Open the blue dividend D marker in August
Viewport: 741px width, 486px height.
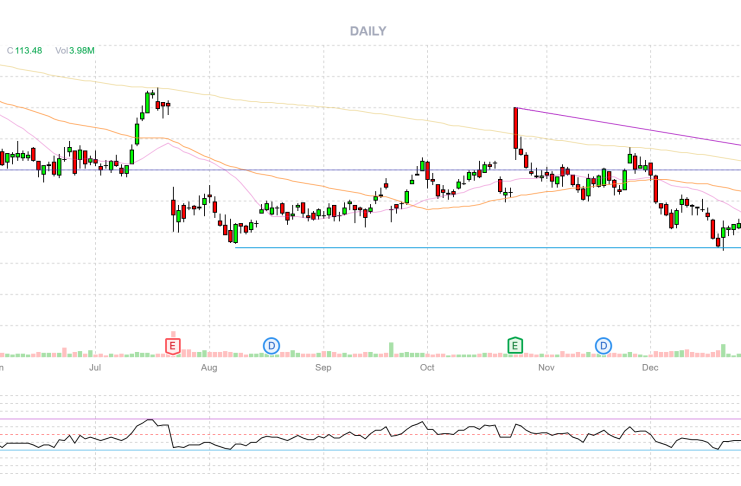click(271, 345)
